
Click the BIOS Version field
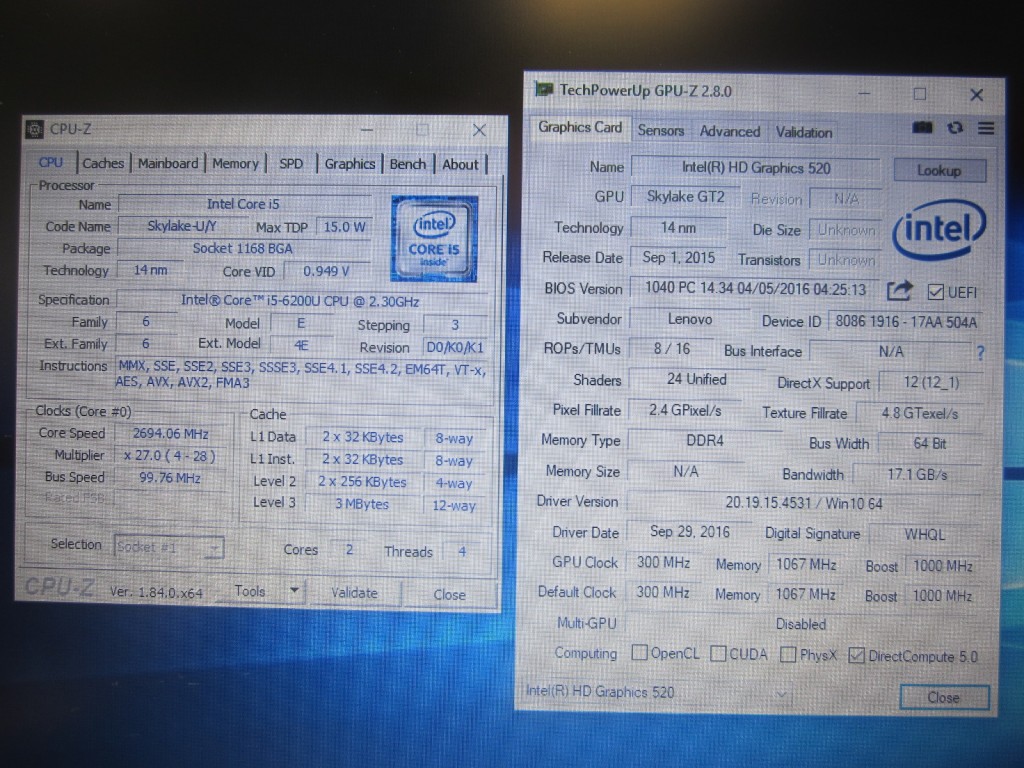(x=756, y=289)
